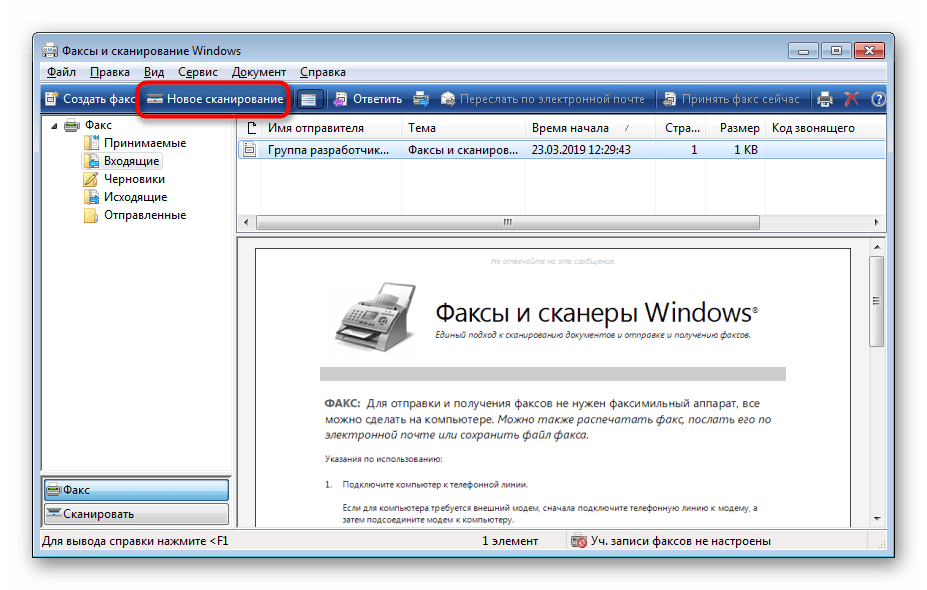
Task: Open the Документ menu
Action: (x=258, y=72)
